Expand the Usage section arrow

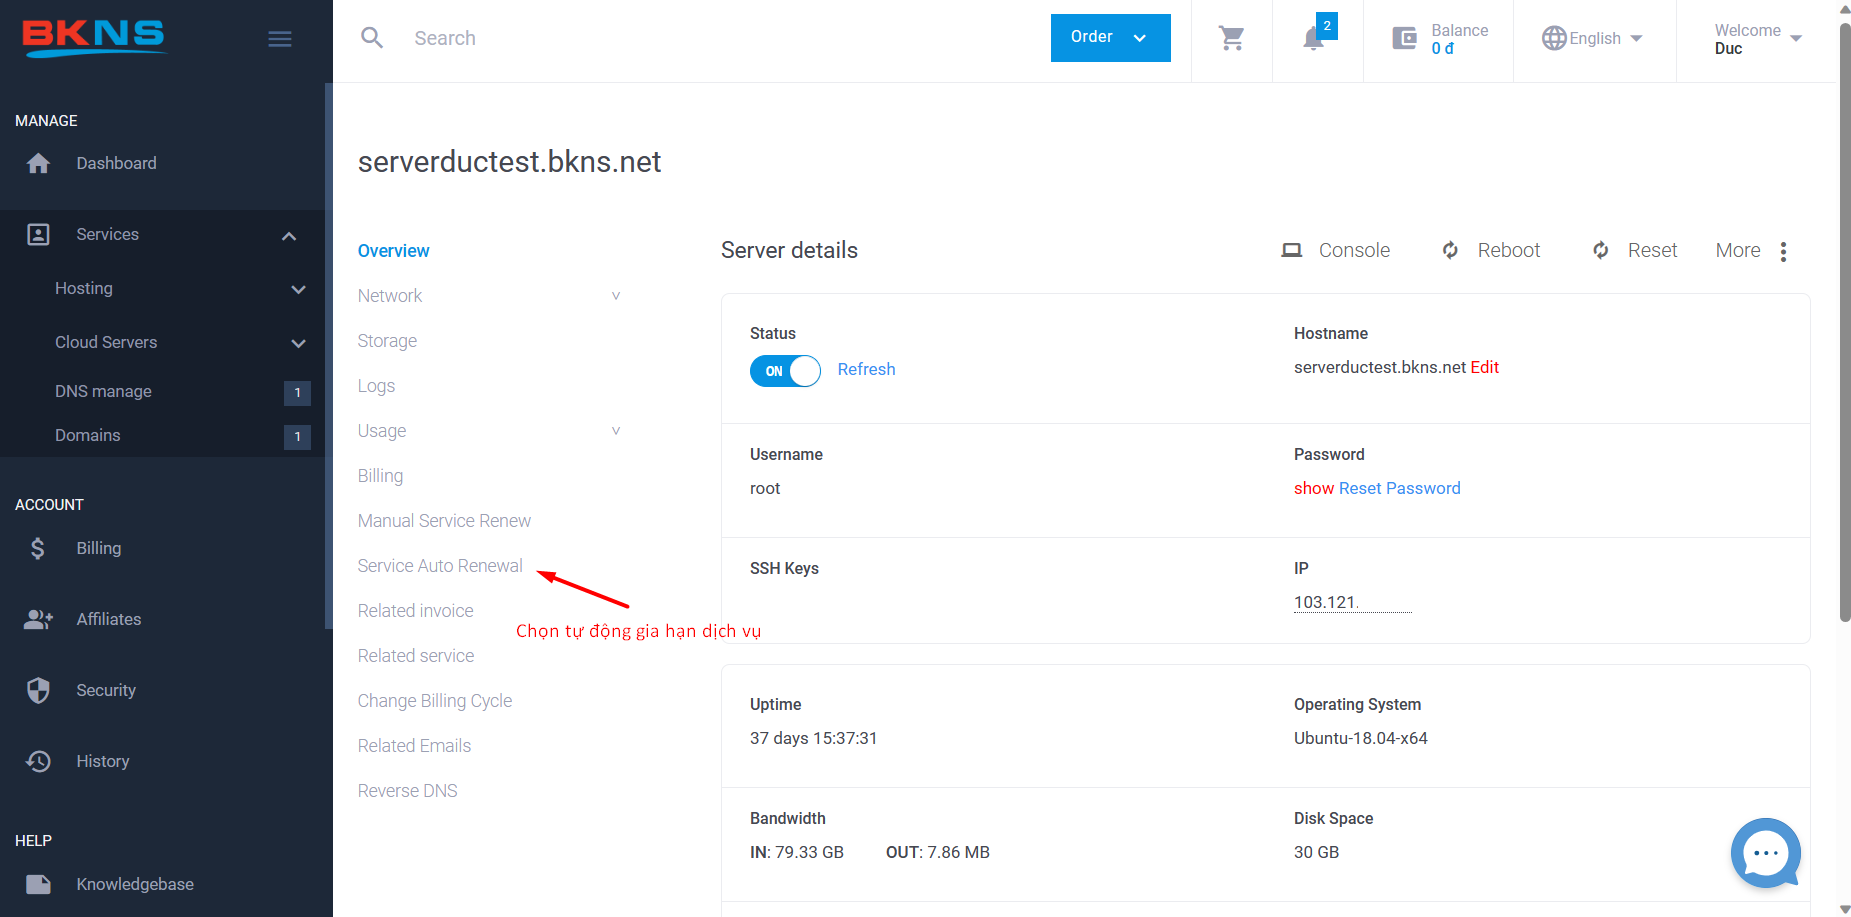[616, 431]
